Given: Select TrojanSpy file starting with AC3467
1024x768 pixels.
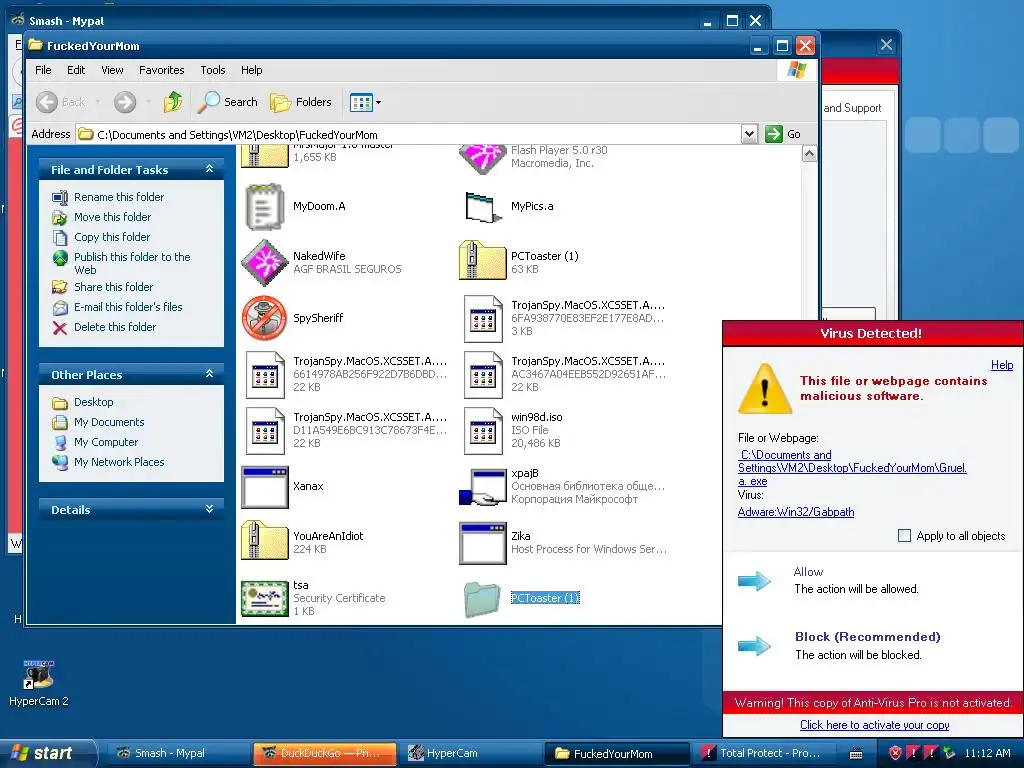Looking at the screenshot, I should coord(483,375).
